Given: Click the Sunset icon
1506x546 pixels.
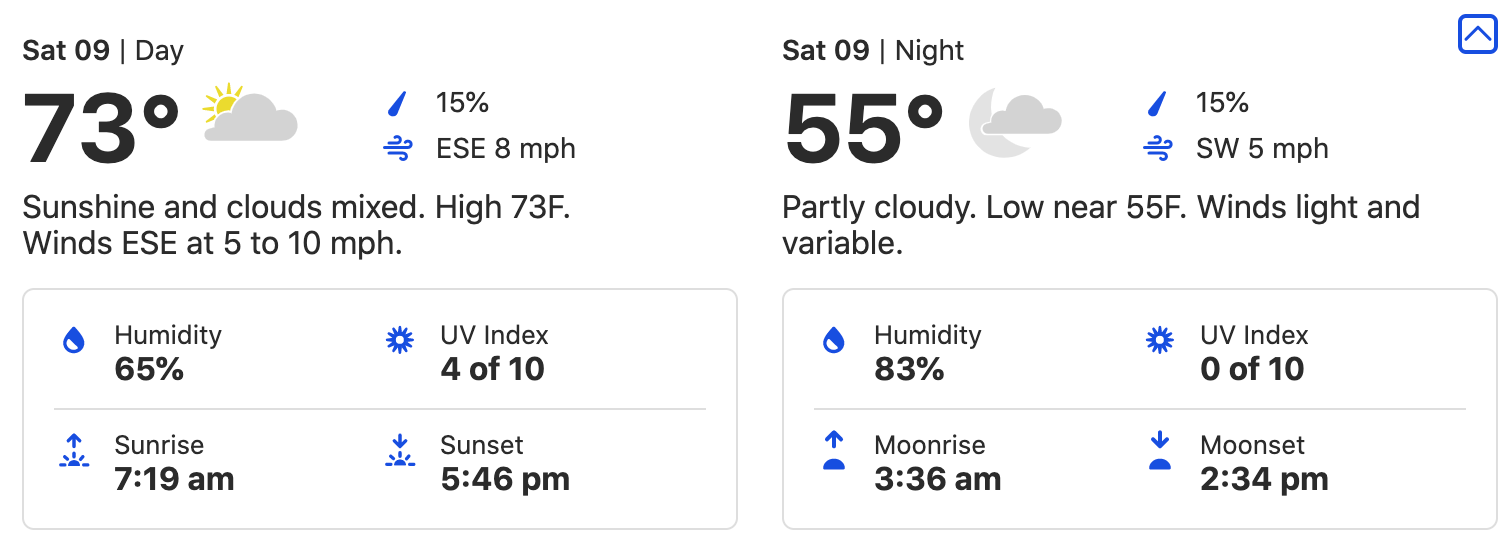Looking at the screenshot, I should tap(399, 452).
